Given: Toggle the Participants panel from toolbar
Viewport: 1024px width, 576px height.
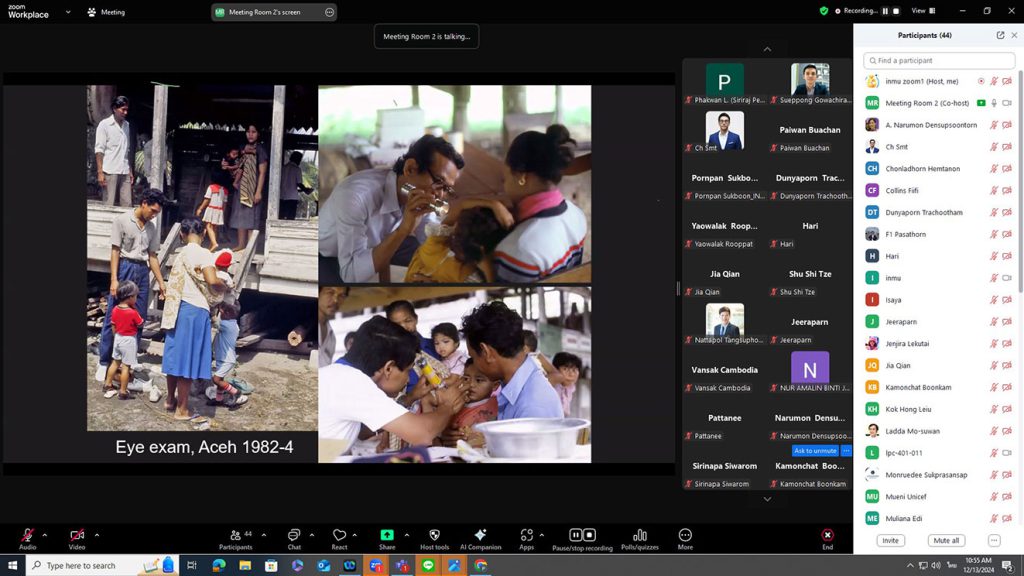Looking at the screenshot, I should (236, 535).
